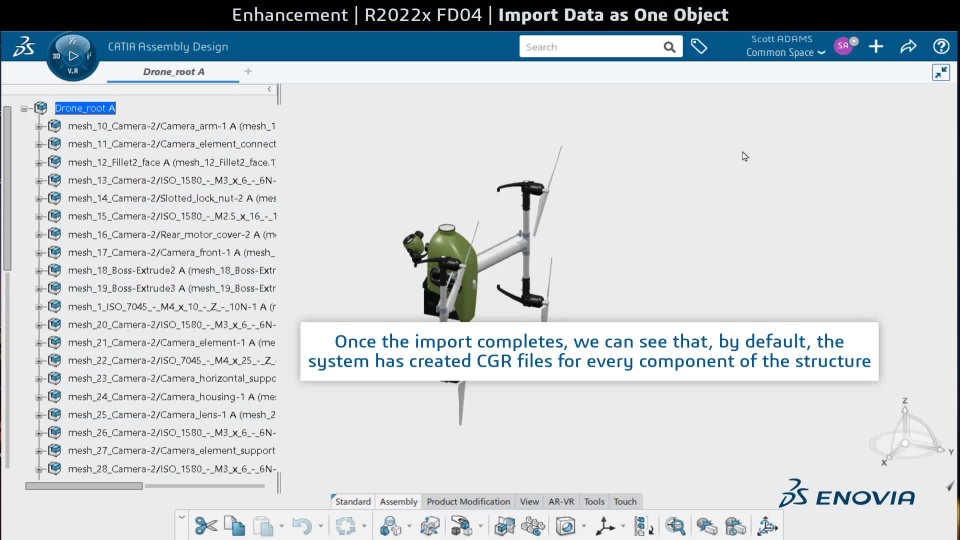
Task: Select mesh_21_Camera-2/Camera_element-1 row
Action: pyautogui.click(x=171, y=342)
